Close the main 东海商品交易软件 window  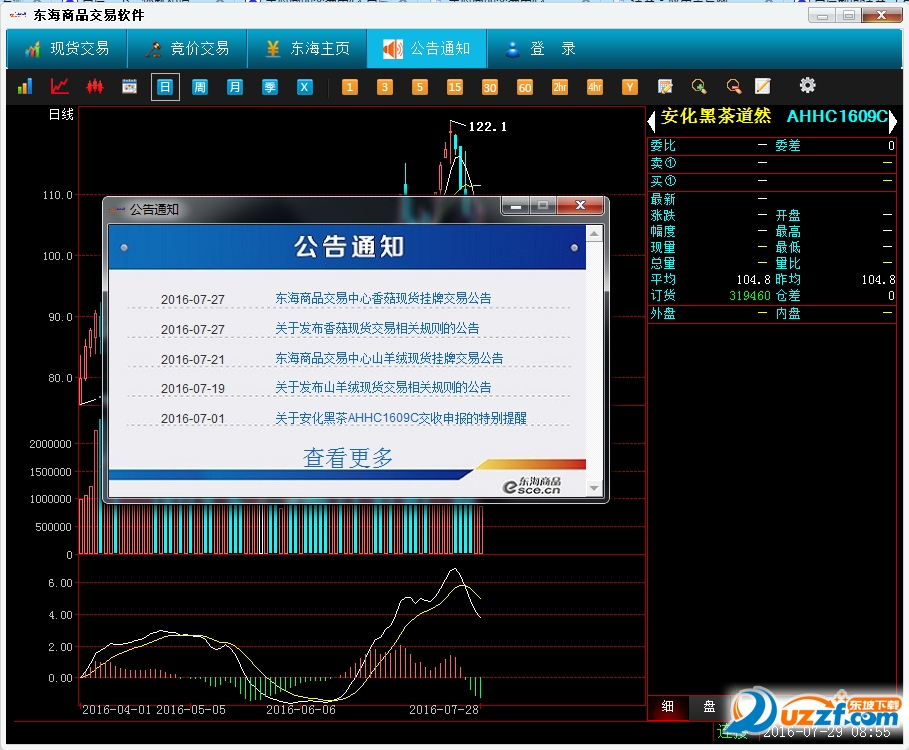point(881,15)
